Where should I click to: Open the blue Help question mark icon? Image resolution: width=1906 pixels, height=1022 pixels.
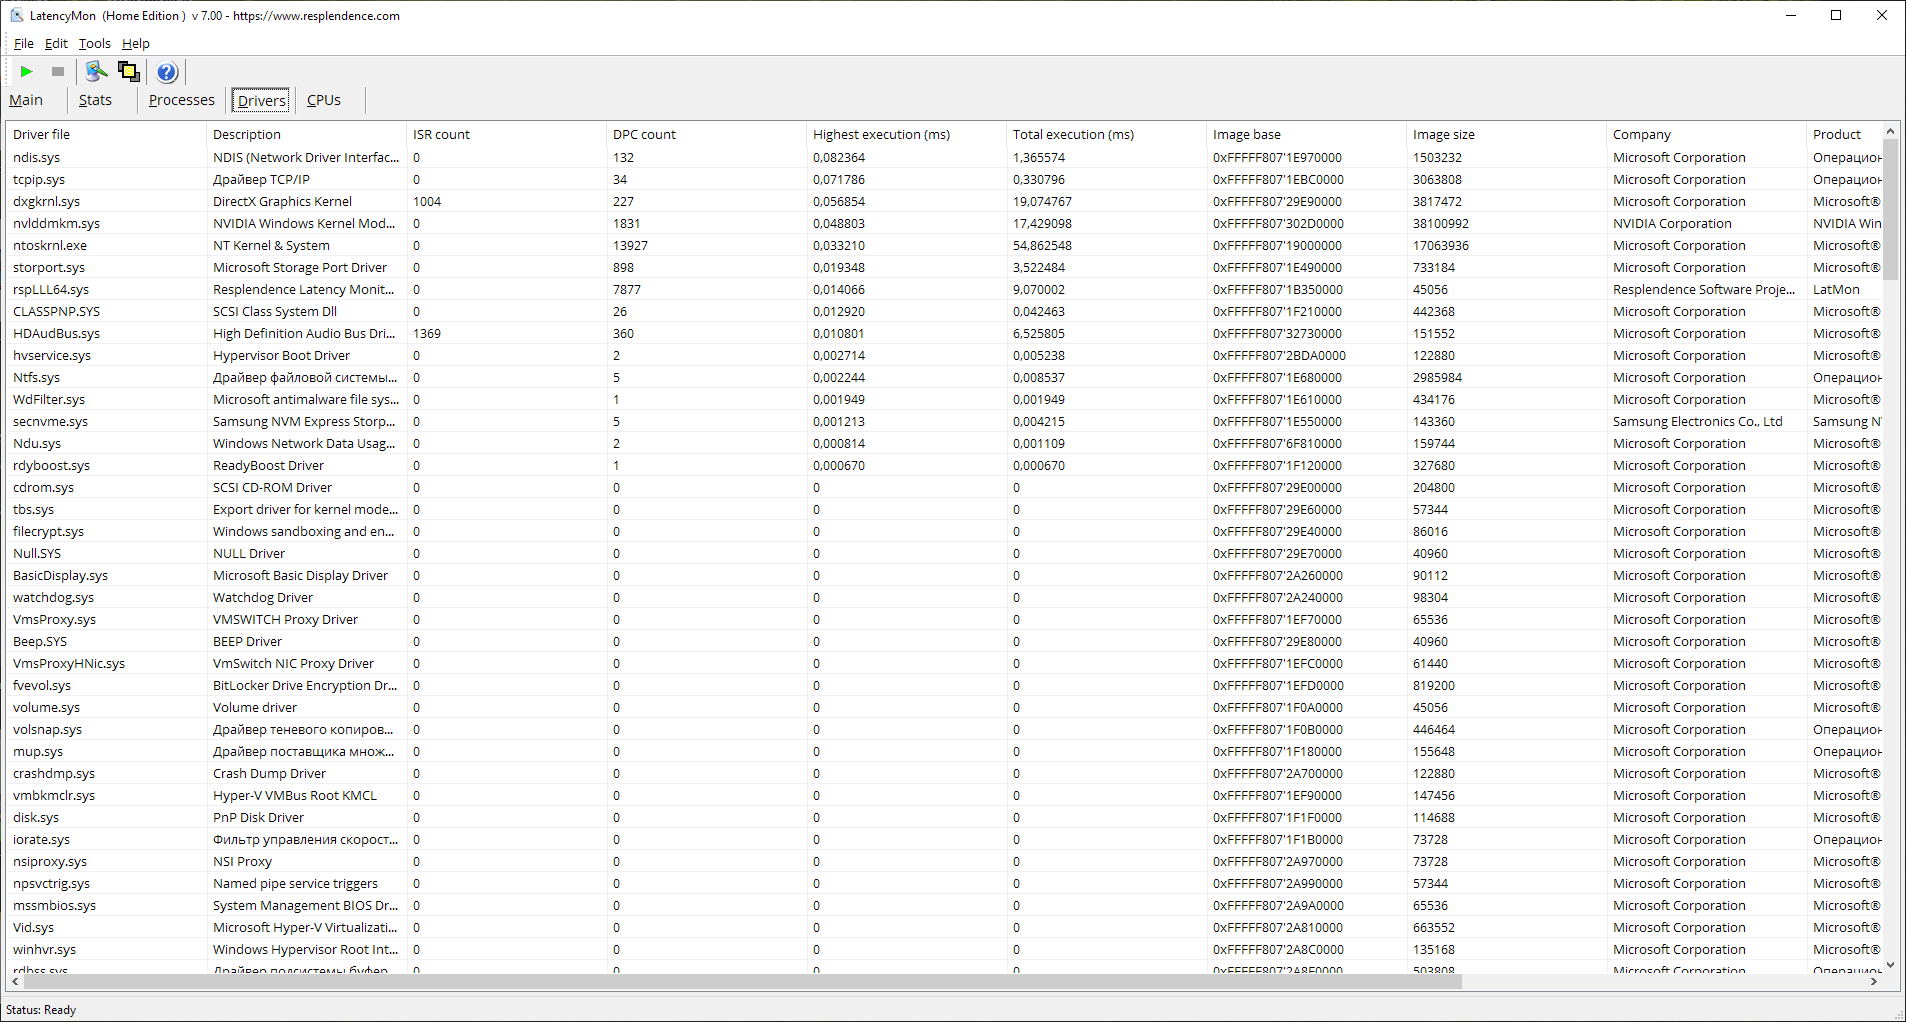coord(167,72)
